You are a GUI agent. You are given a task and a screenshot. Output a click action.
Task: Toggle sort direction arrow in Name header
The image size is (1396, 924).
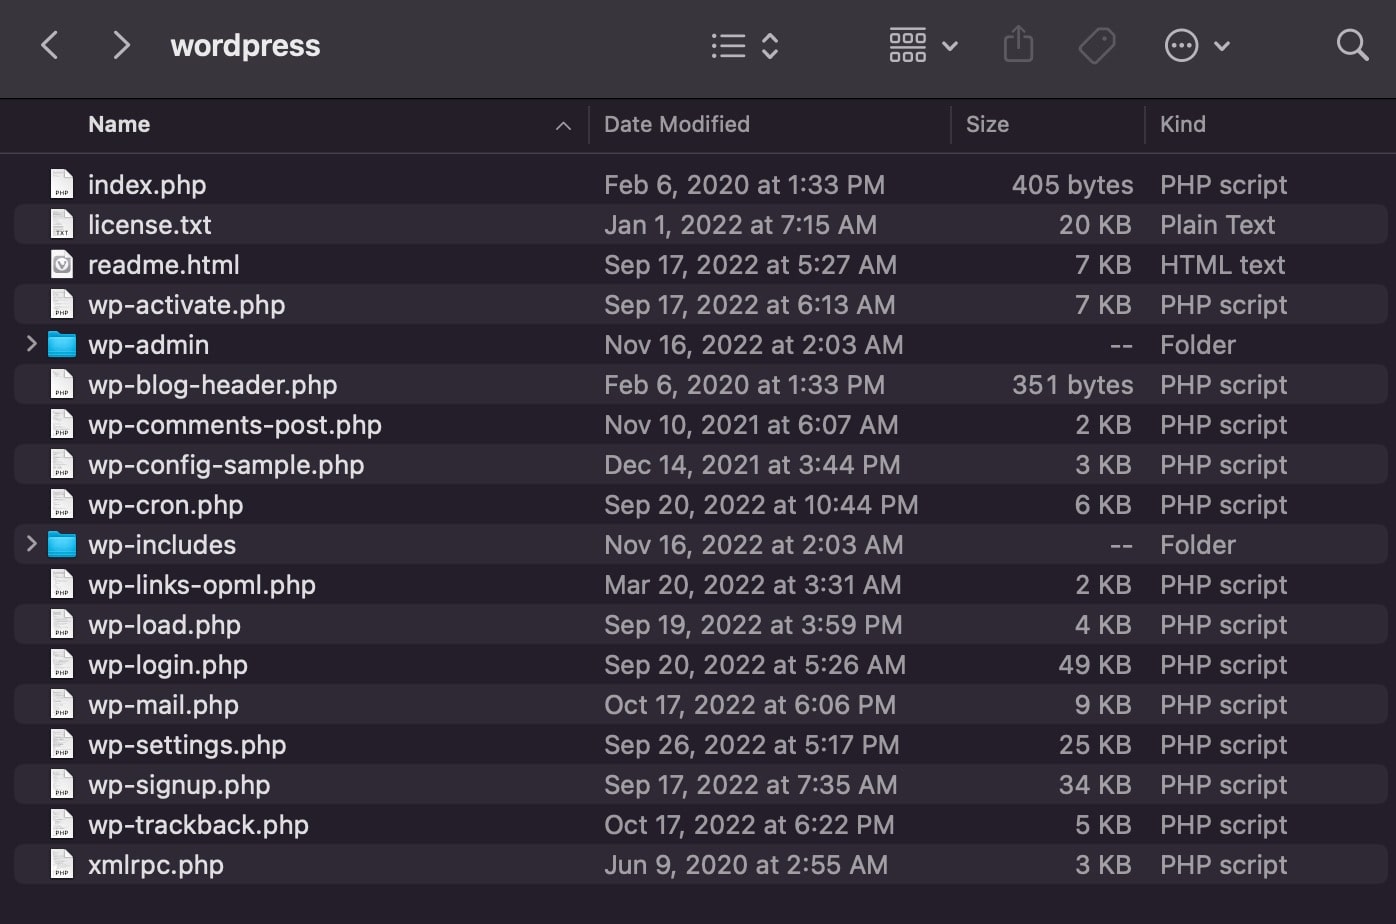563,125
